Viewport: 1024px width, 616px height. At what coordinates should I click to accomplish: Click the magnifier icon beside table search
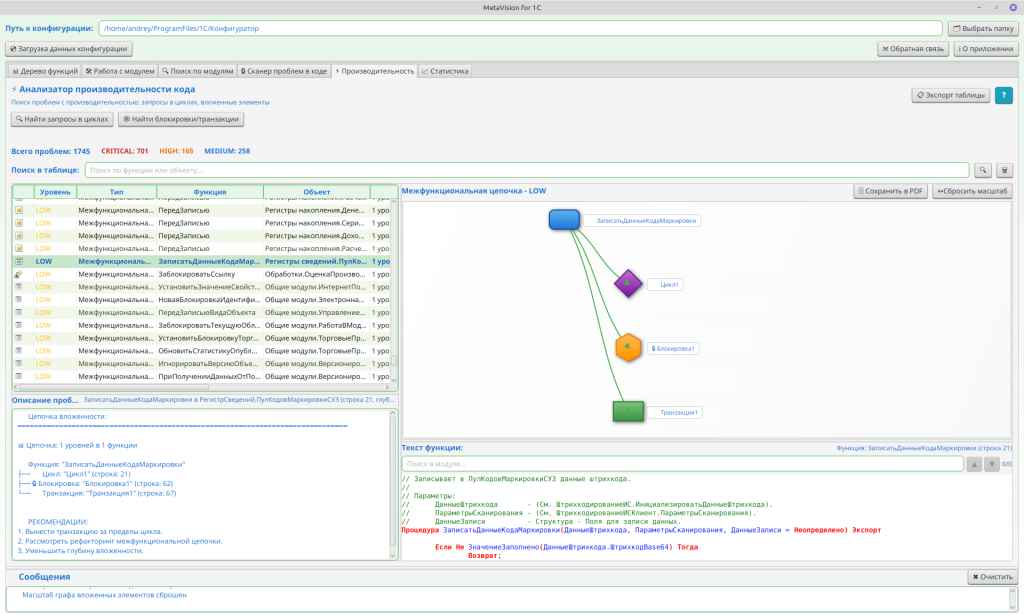point(984,171)
